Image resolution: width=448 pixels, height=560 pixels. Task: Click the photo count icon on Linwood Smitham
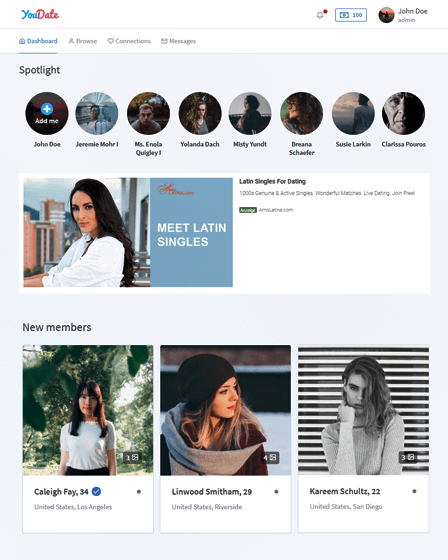tap(270, 458)
